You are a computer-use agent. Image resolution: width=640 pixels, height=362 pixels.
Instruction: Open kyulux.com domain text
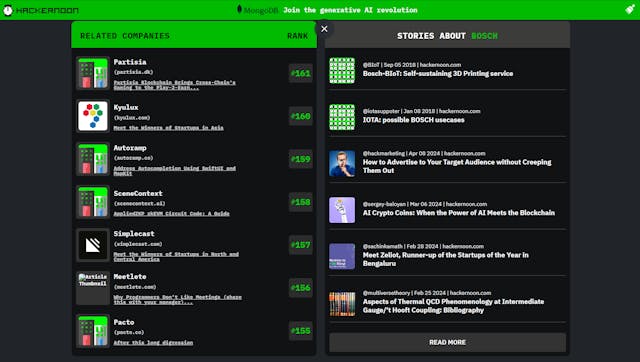[x=132, y=118]
